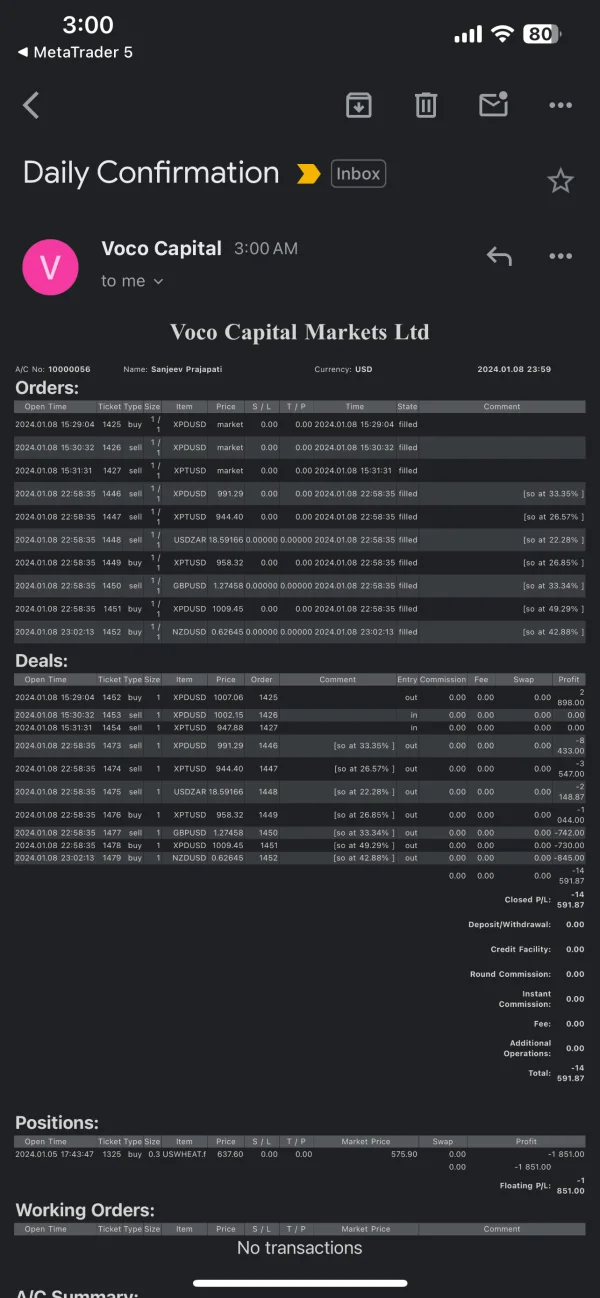The height and width of the screenshot is (1298, 600).
Task: Tap the Deals table Profit column header
Action: click(569, 680)
